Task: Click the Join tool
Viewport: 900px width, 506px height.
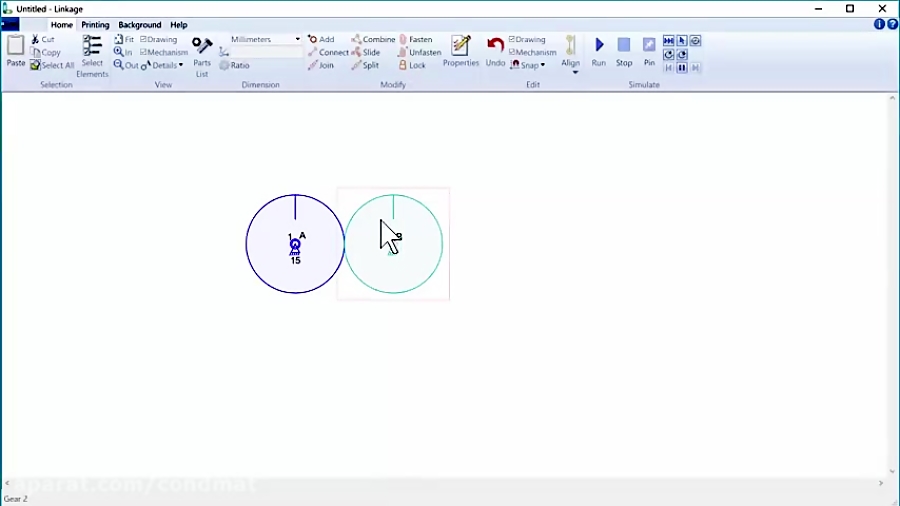Action: pos(320,65)
